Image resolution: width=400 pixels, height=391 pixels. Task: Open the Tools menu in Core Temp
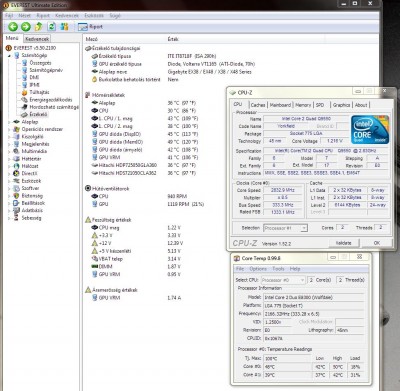278,269
